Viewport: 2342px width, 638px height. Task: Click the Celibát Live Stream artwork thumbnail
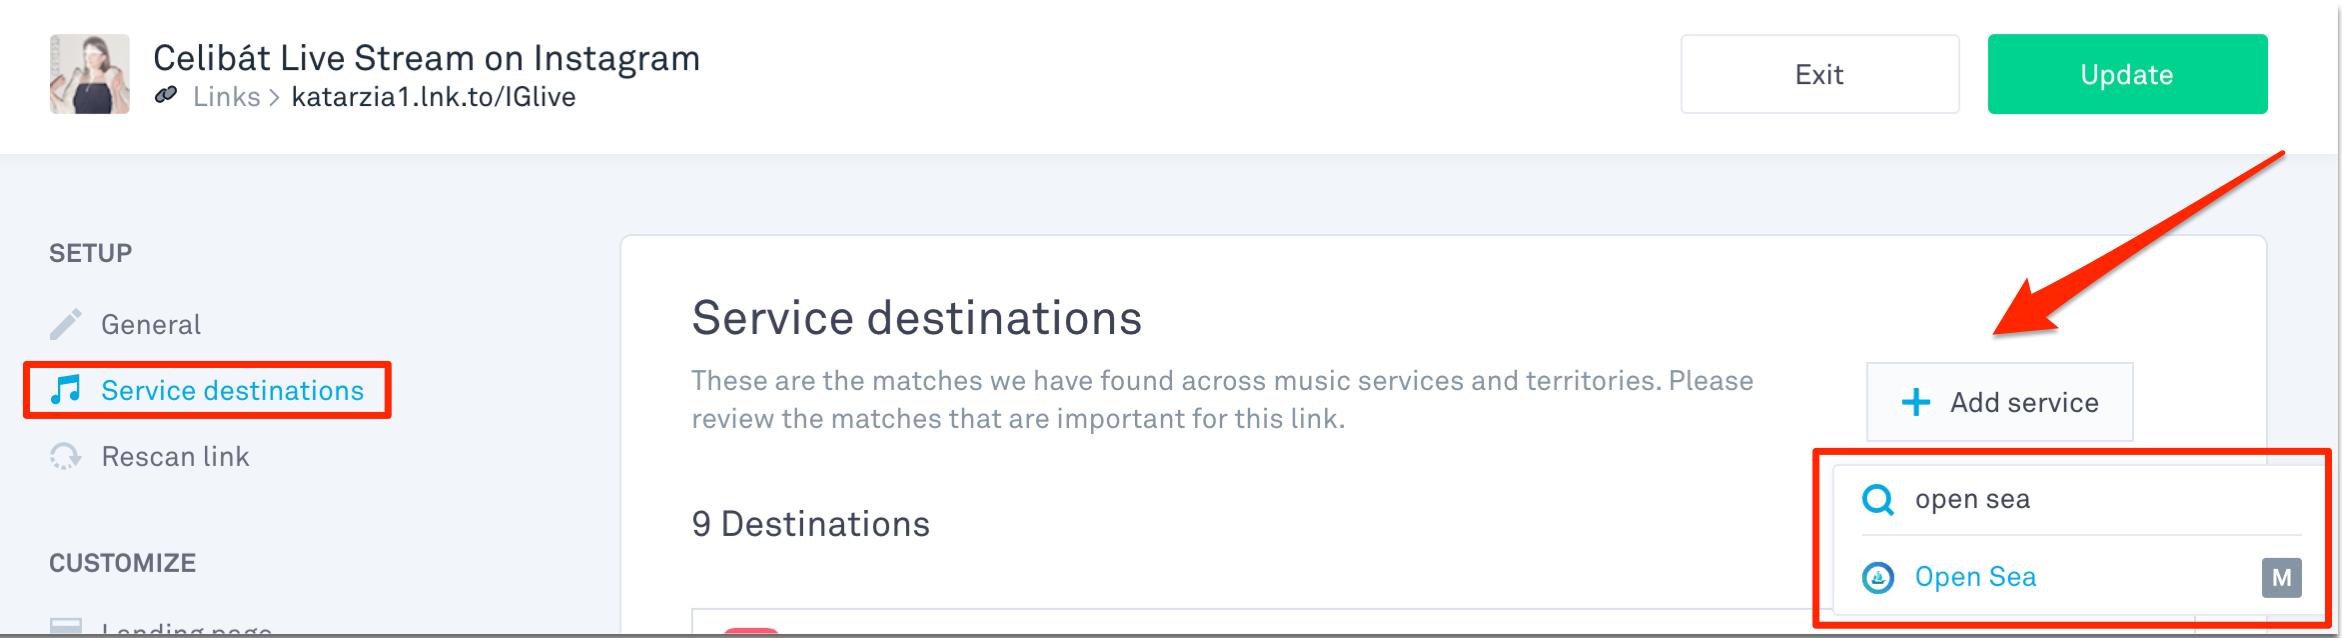90,74
